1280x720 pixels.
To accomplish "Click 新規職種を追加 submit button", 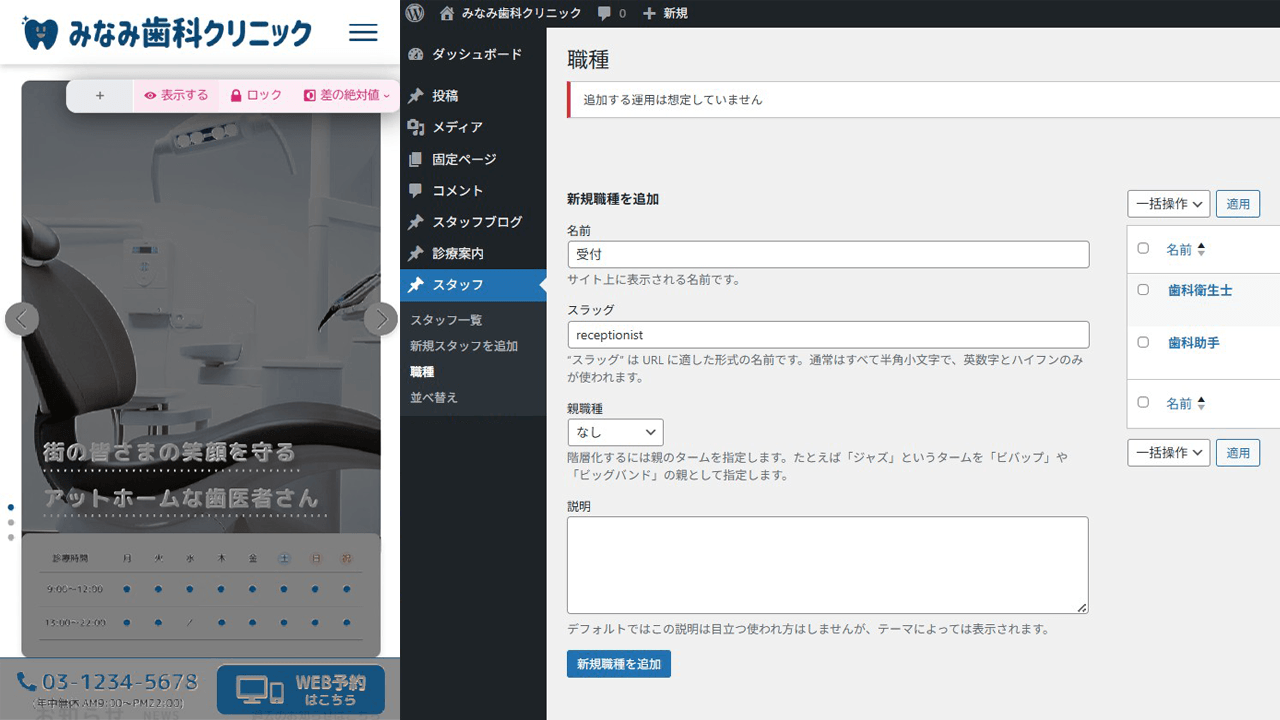I will tap(619, 664).
